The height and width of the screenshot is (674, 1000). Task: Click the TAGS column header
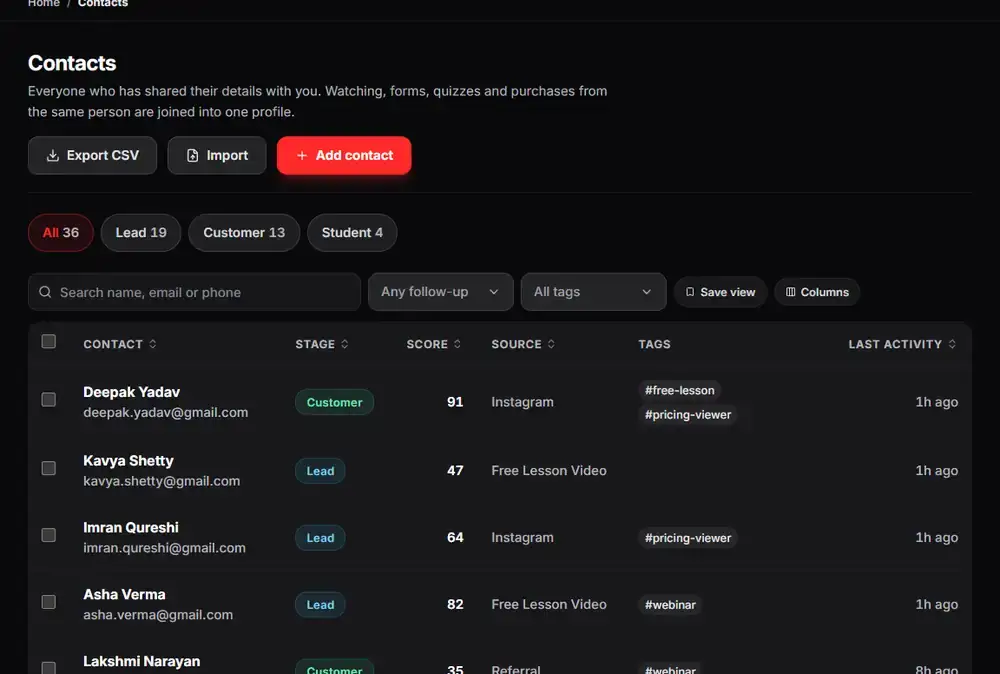coord(654,344)
